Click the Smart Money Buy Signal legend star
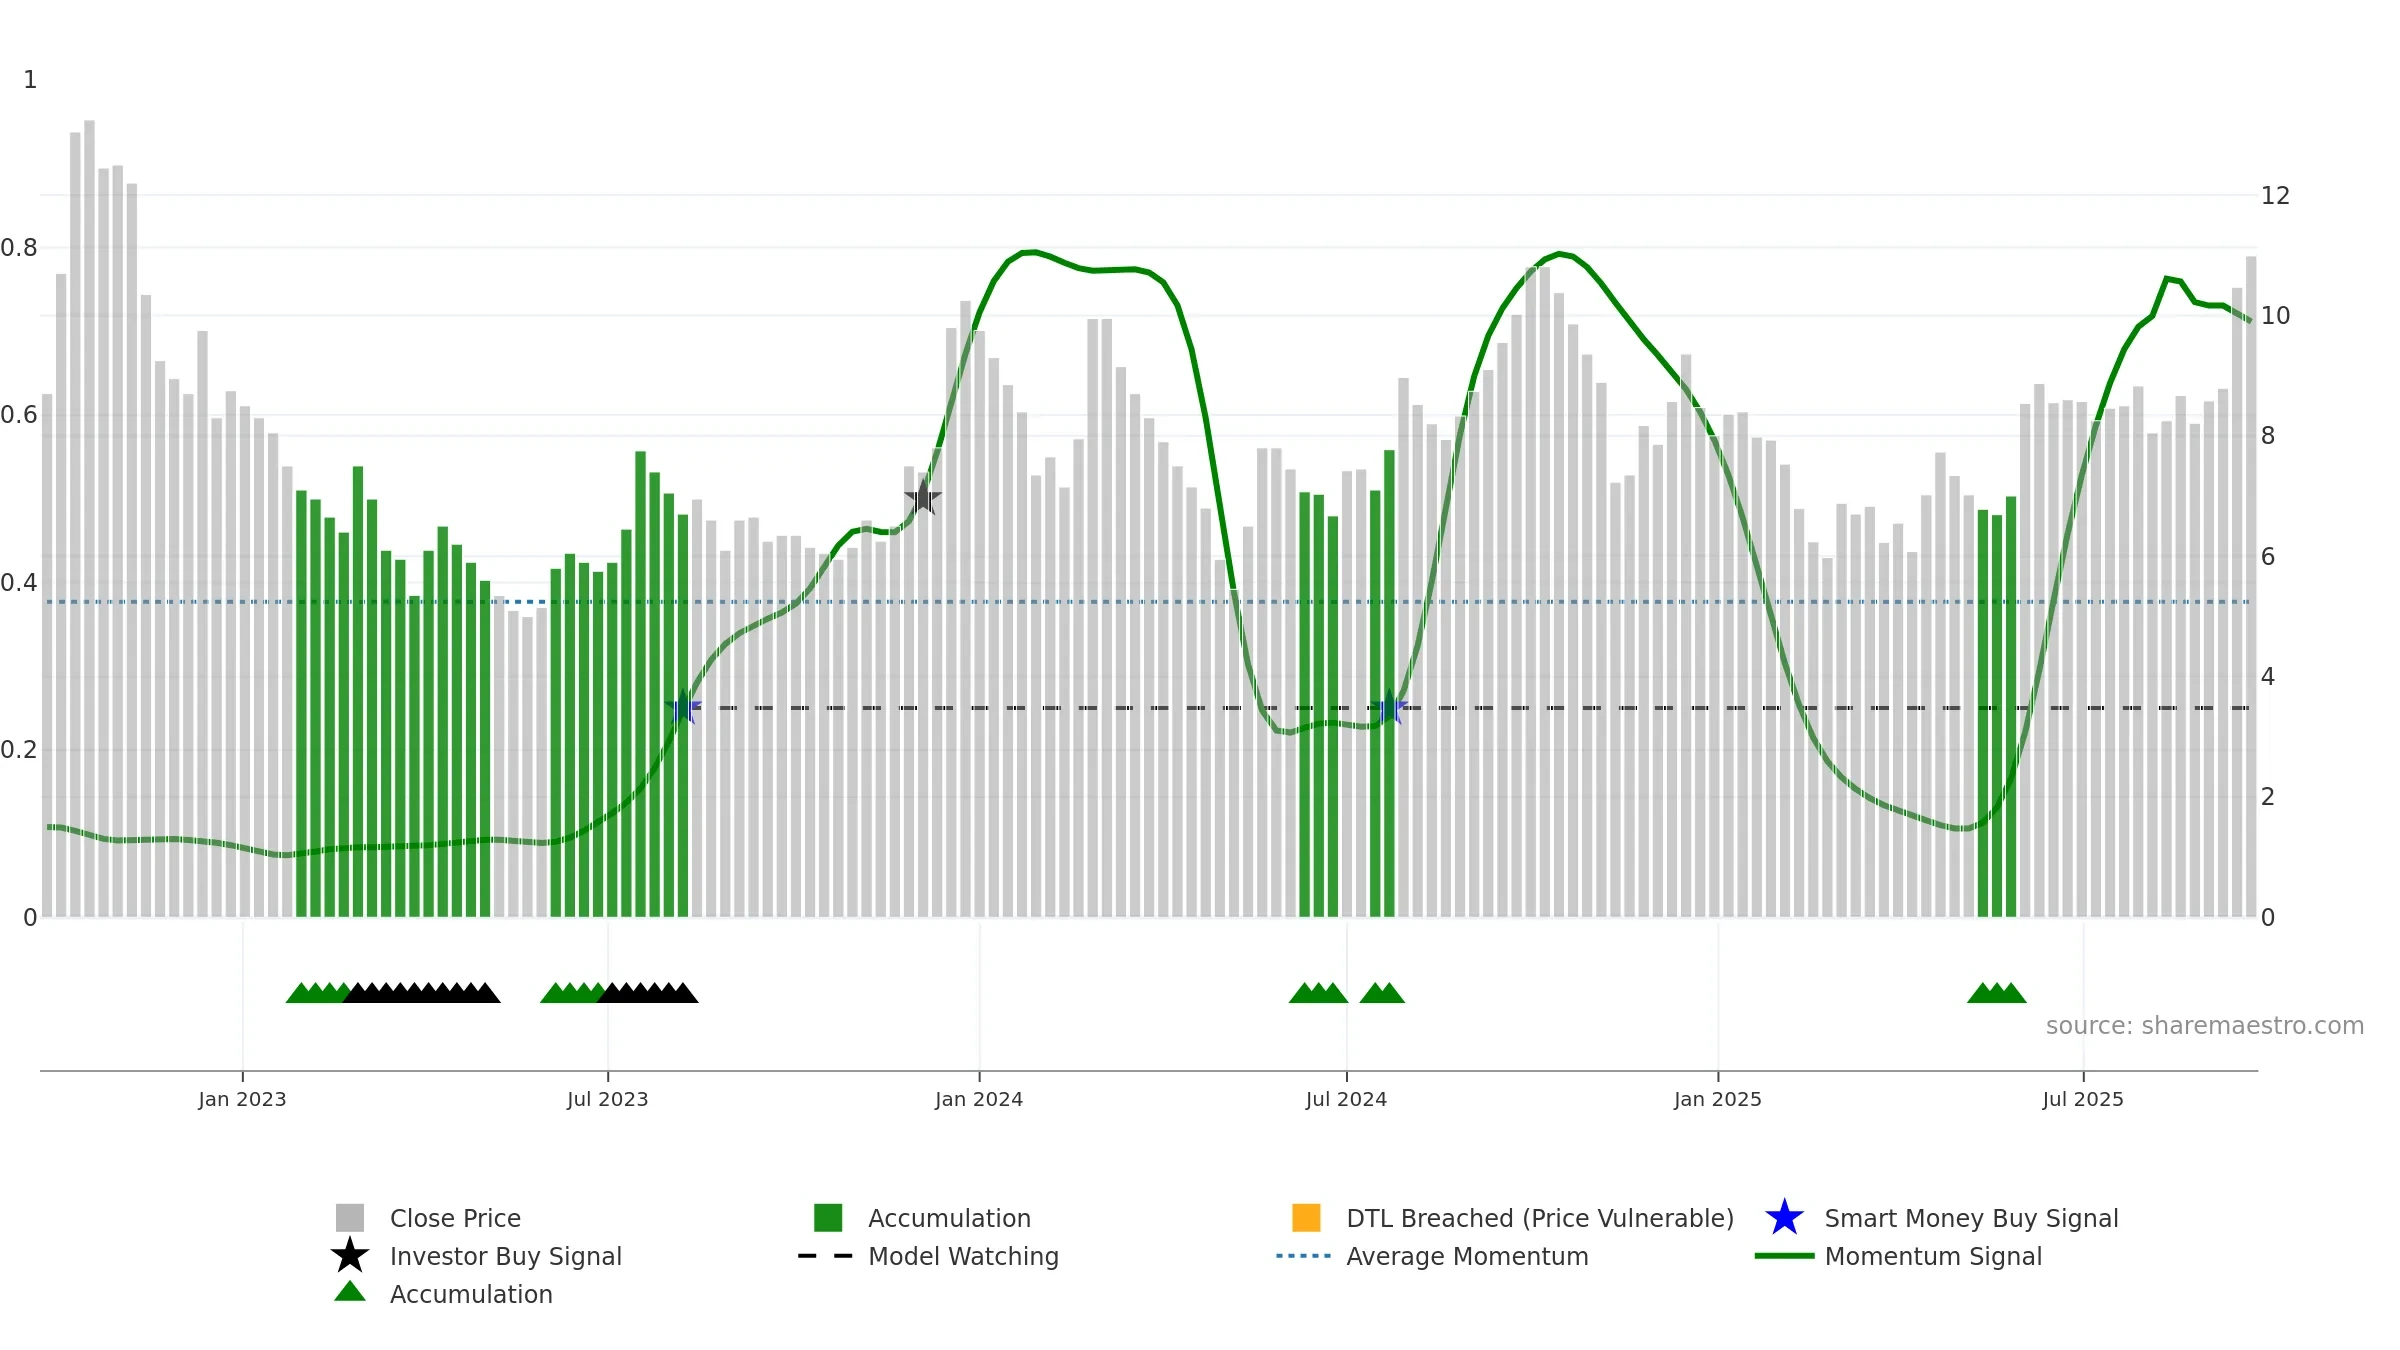The width and height of the screenshot is (2400, 1350). click(1784, 1218)
